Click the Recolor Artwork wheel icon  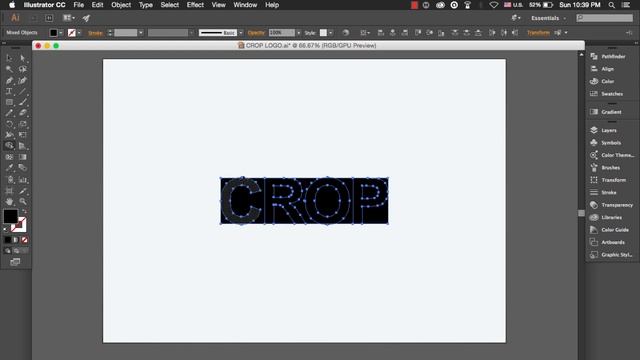pyautogui.click(x=346, y=33)
